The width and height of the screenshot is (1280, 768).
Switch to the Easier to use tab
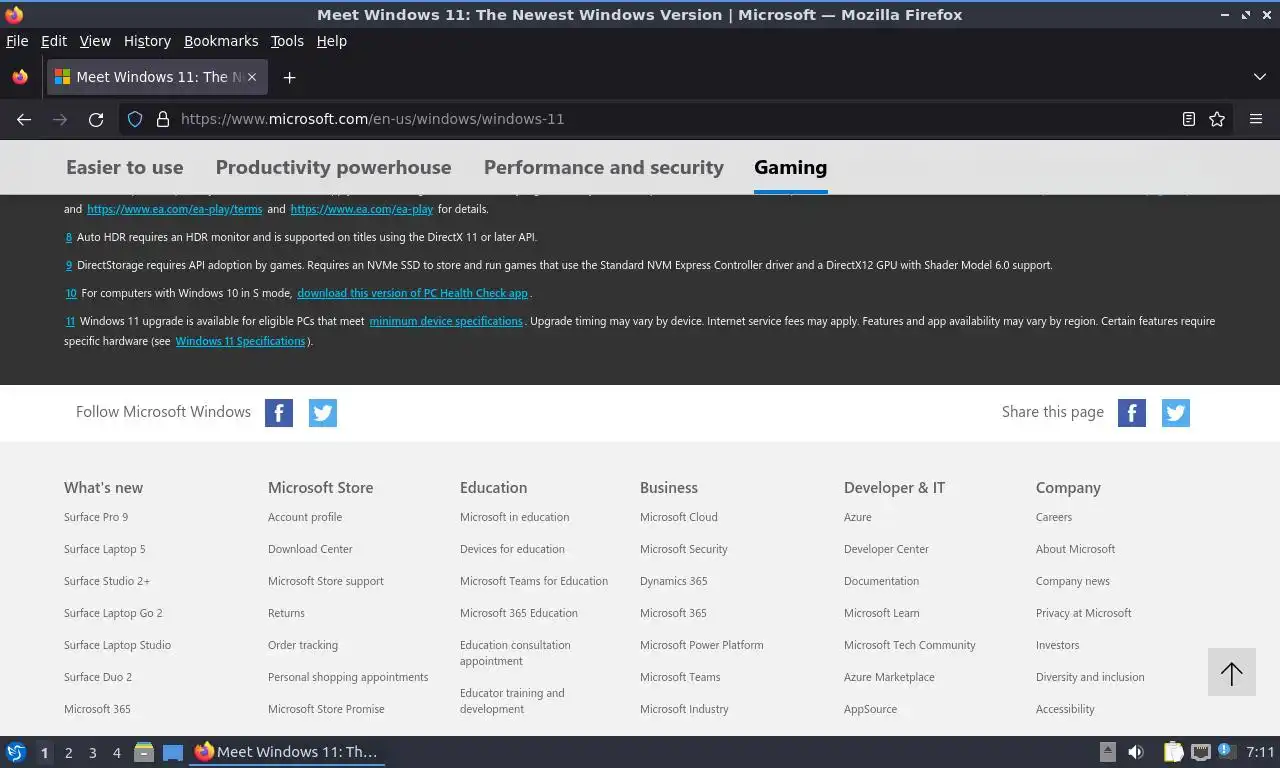tap(125, 168)
